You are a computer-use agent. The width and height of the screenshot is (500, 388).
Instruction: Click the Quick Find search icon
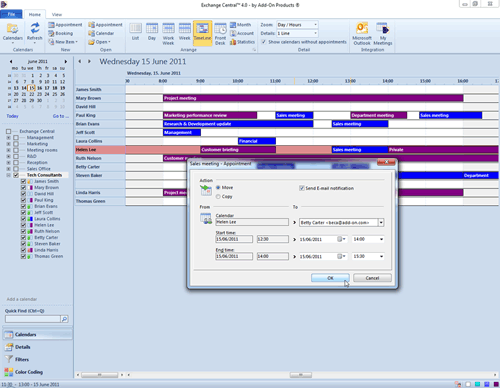tap(64, 319)
